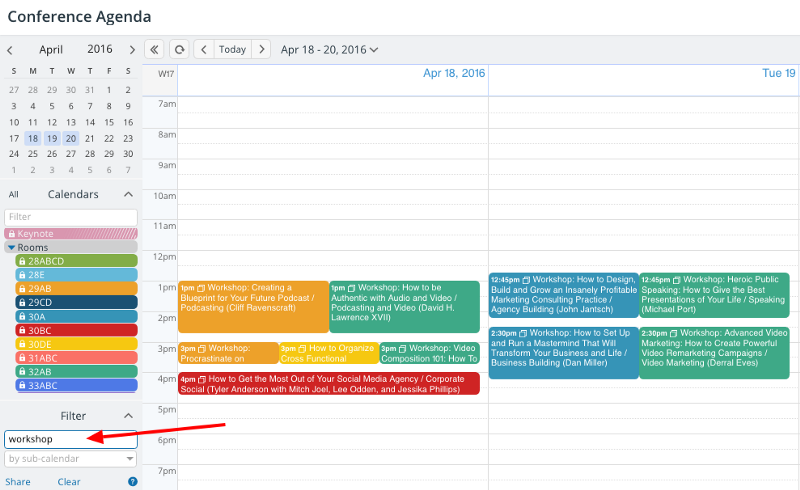This screenshot has width=800, height=490.
Task: Go to previous month in mini calendar
Action: (10, 50)
